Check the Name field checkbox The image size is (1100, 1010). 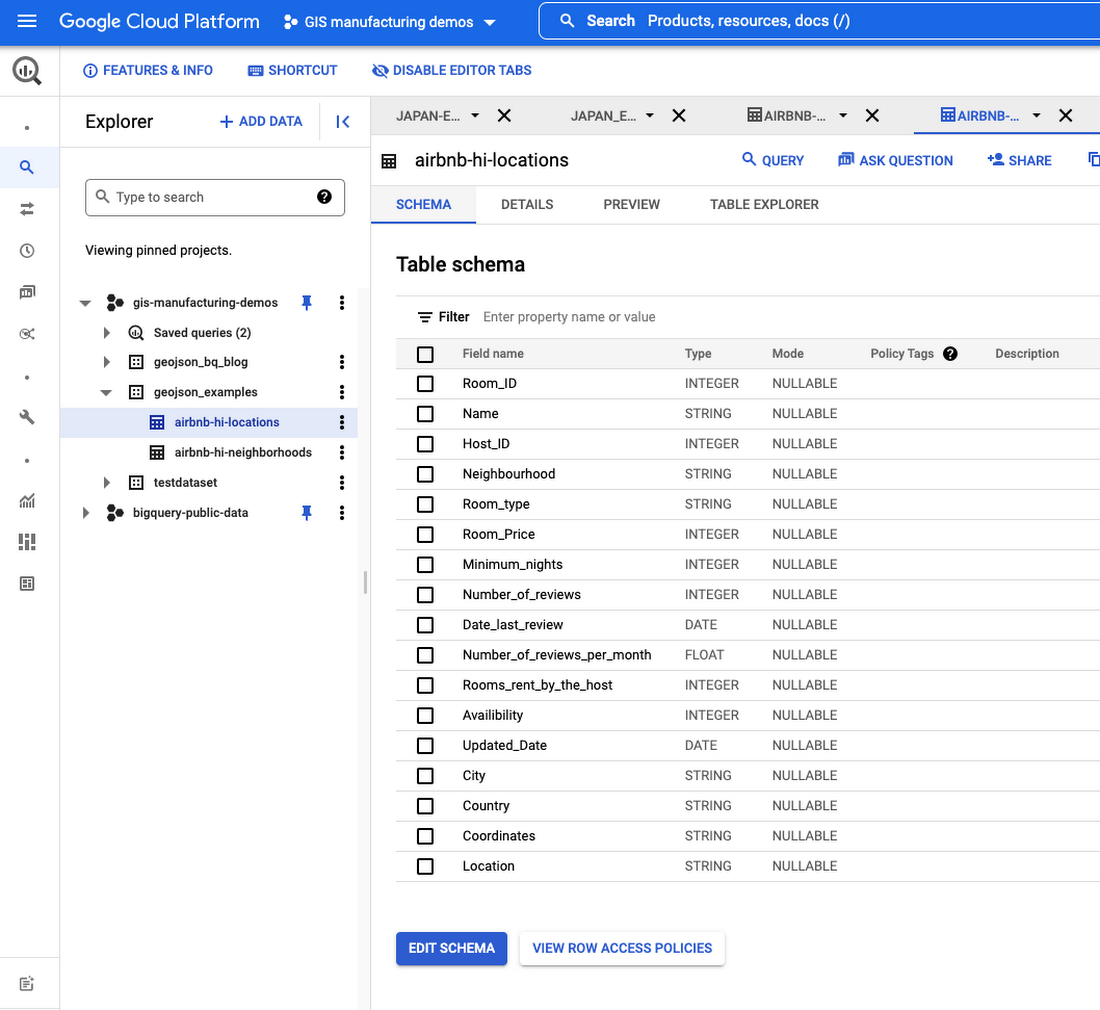[x=425, y=414]
